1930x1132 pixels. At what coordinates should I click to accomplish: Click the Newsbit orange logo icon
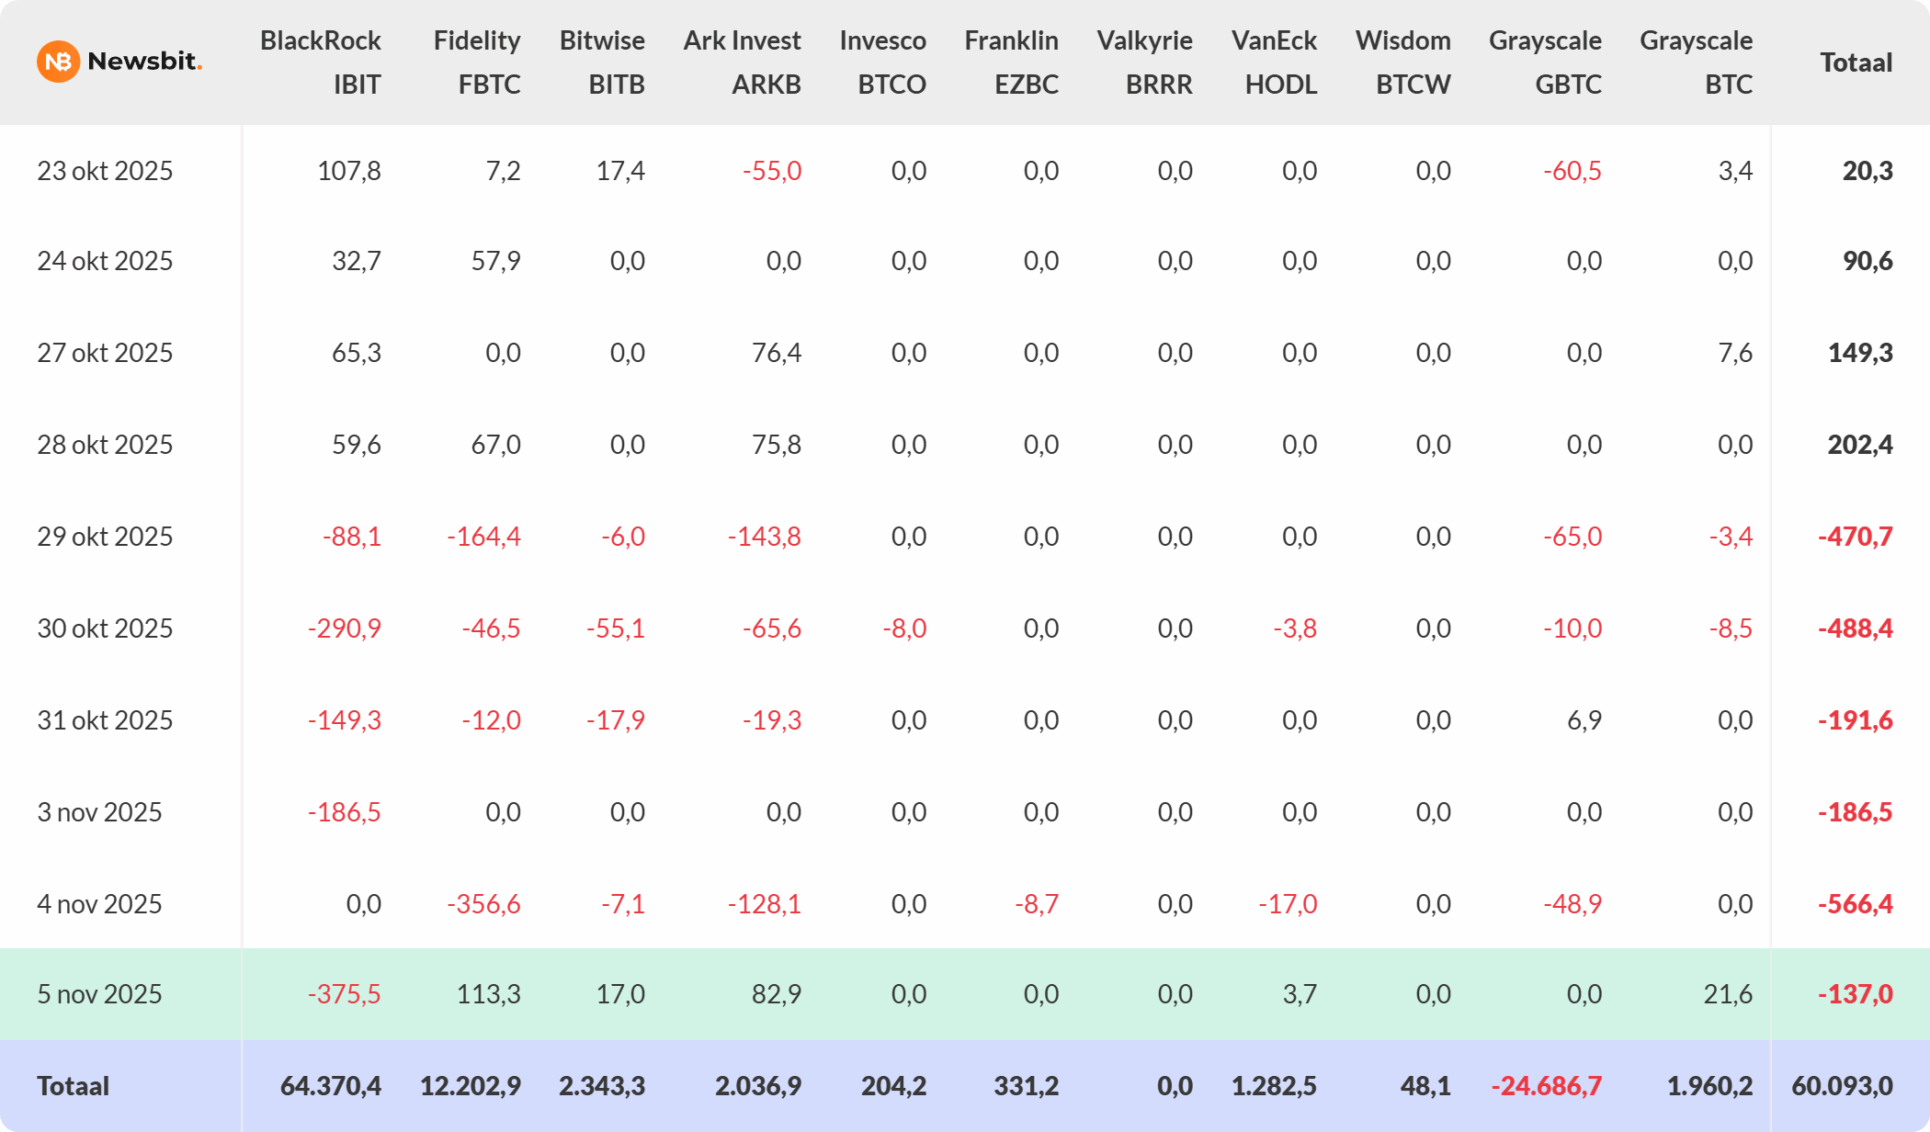(x=58, y=62)
